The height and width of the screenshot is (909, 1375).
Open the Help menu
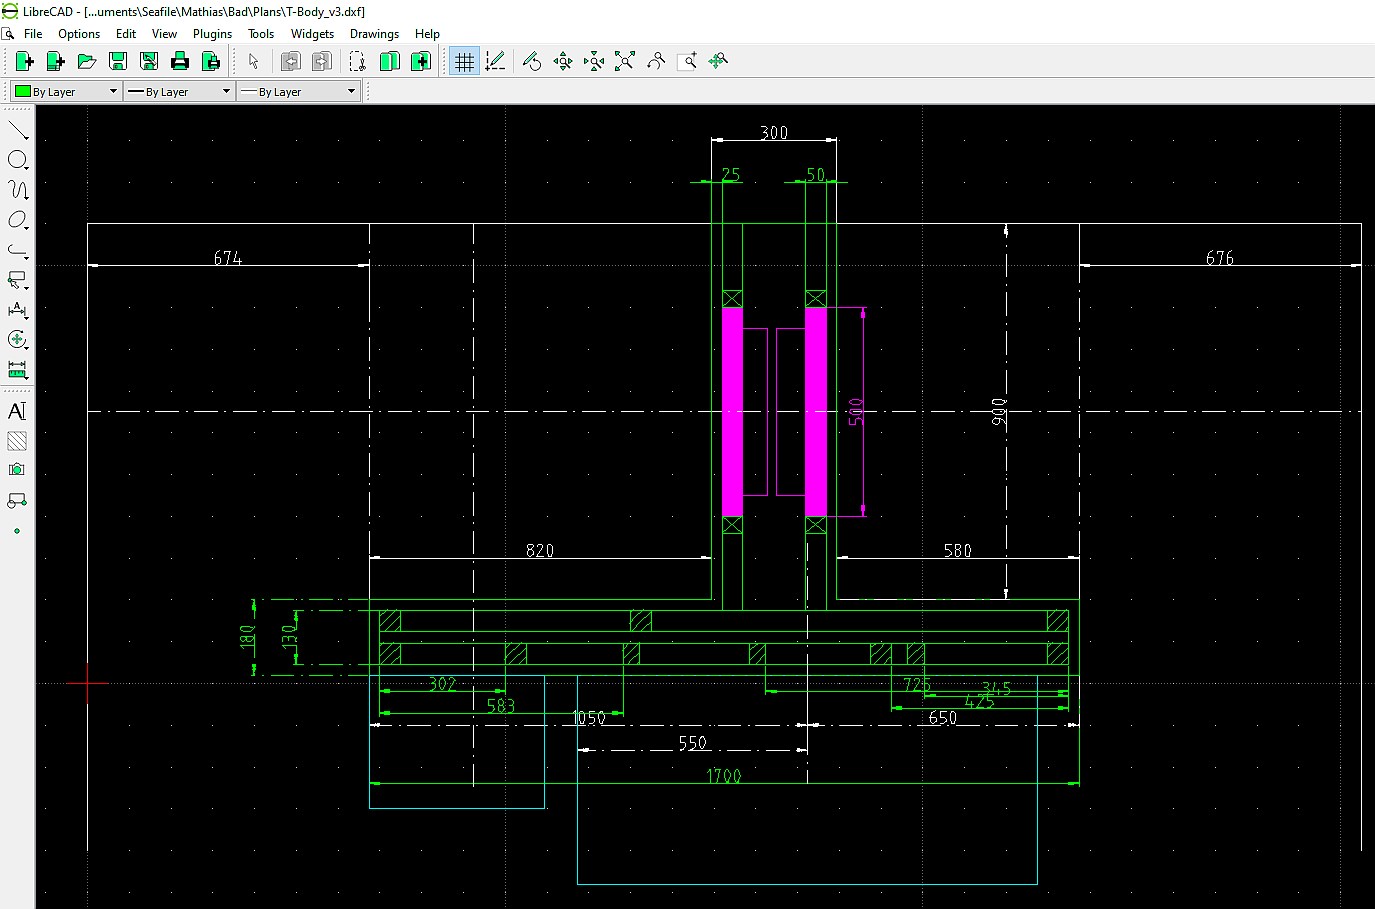427,34
